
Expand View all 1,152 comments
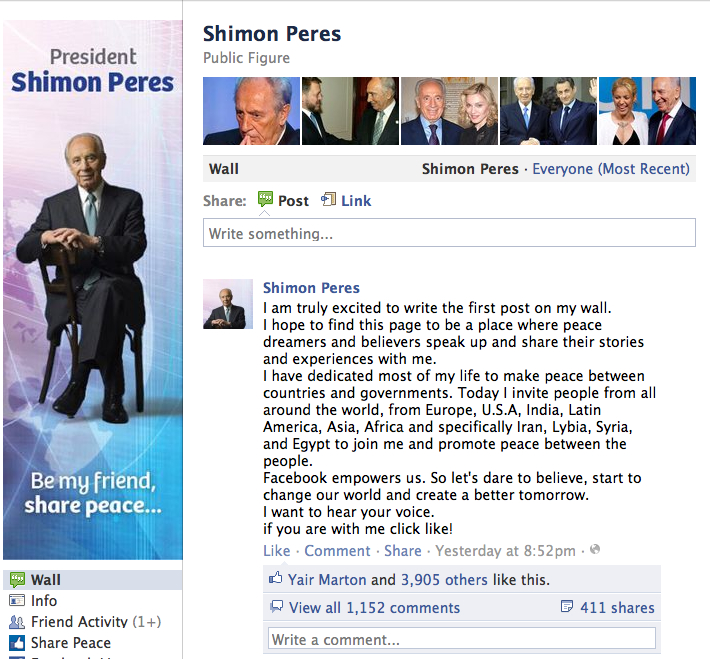[x=374, y=607]
